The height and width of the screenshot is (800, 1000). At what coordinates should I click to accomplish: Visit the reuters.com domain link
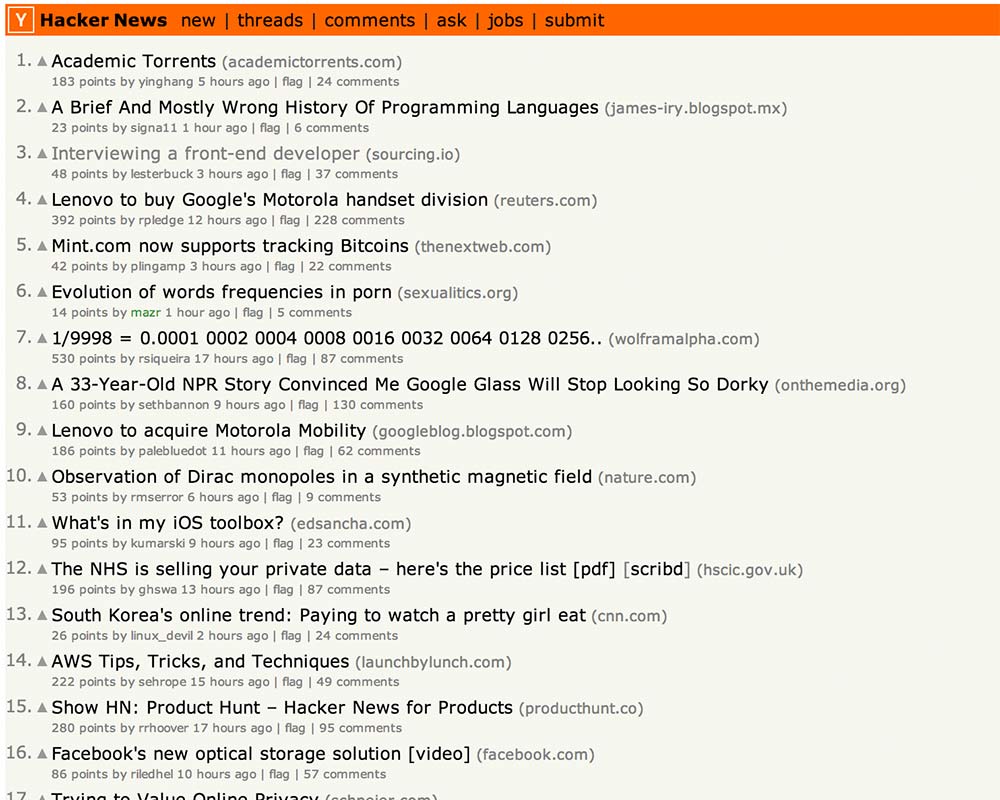point(545,200)
